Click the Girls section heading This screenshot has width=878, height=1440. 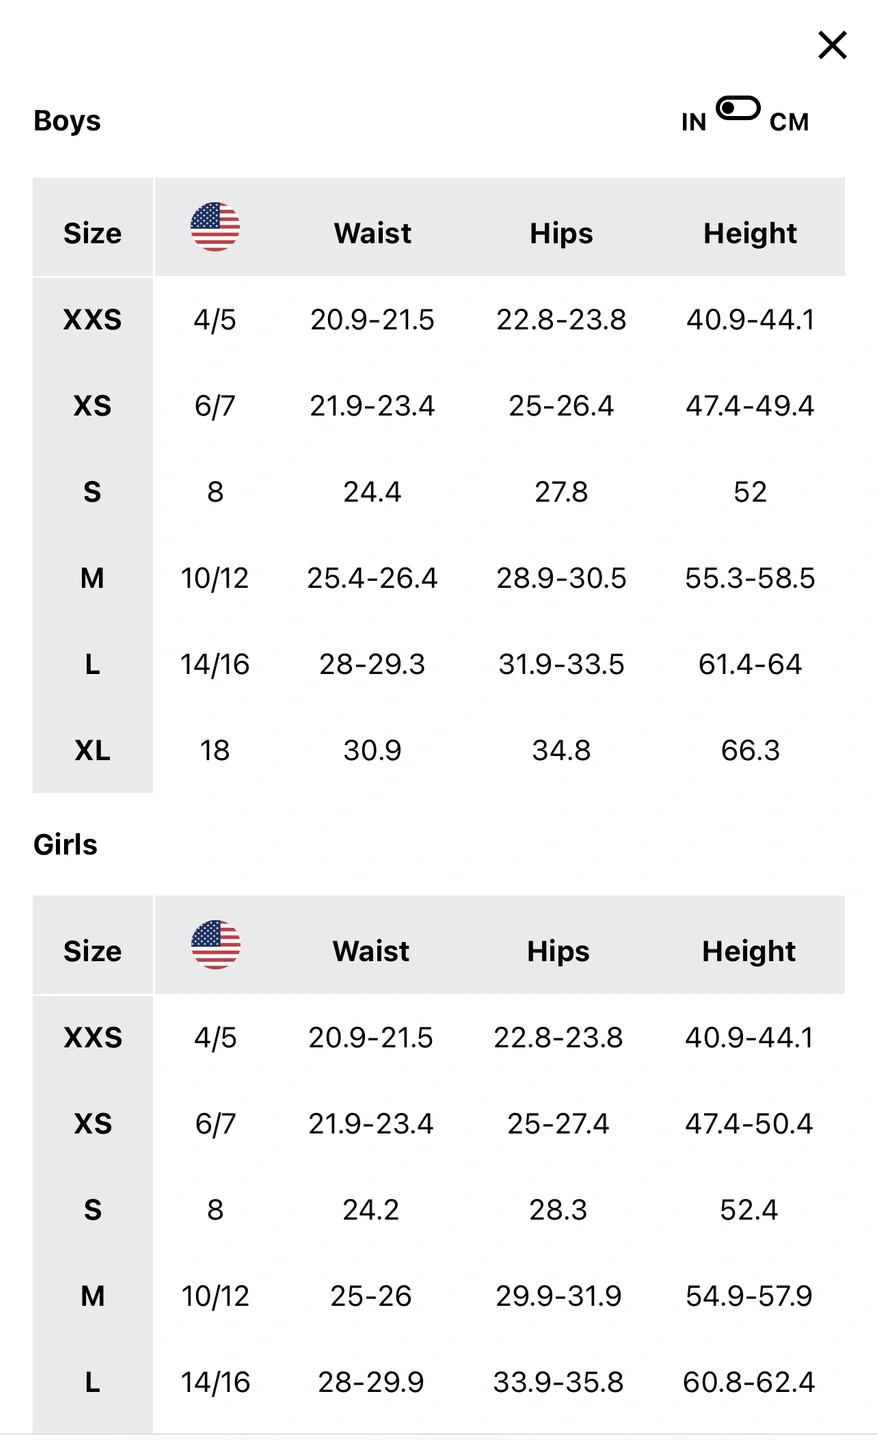coord(65,845)
